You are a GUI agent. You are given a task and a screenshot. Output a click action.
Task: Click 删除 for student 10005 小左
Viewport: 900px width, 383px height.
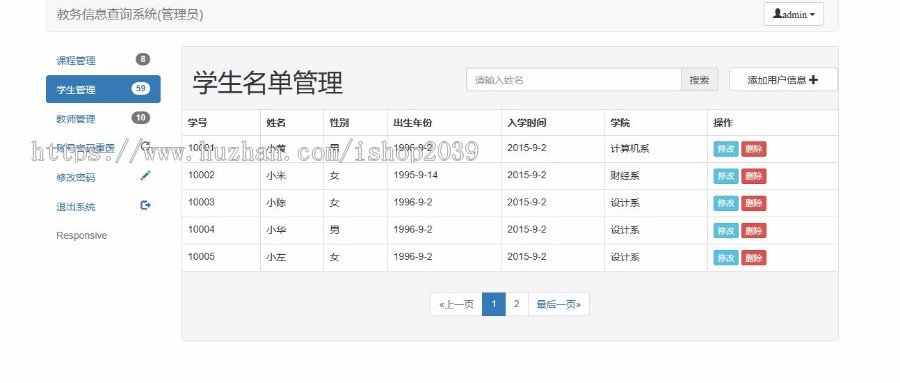(754, 258)
